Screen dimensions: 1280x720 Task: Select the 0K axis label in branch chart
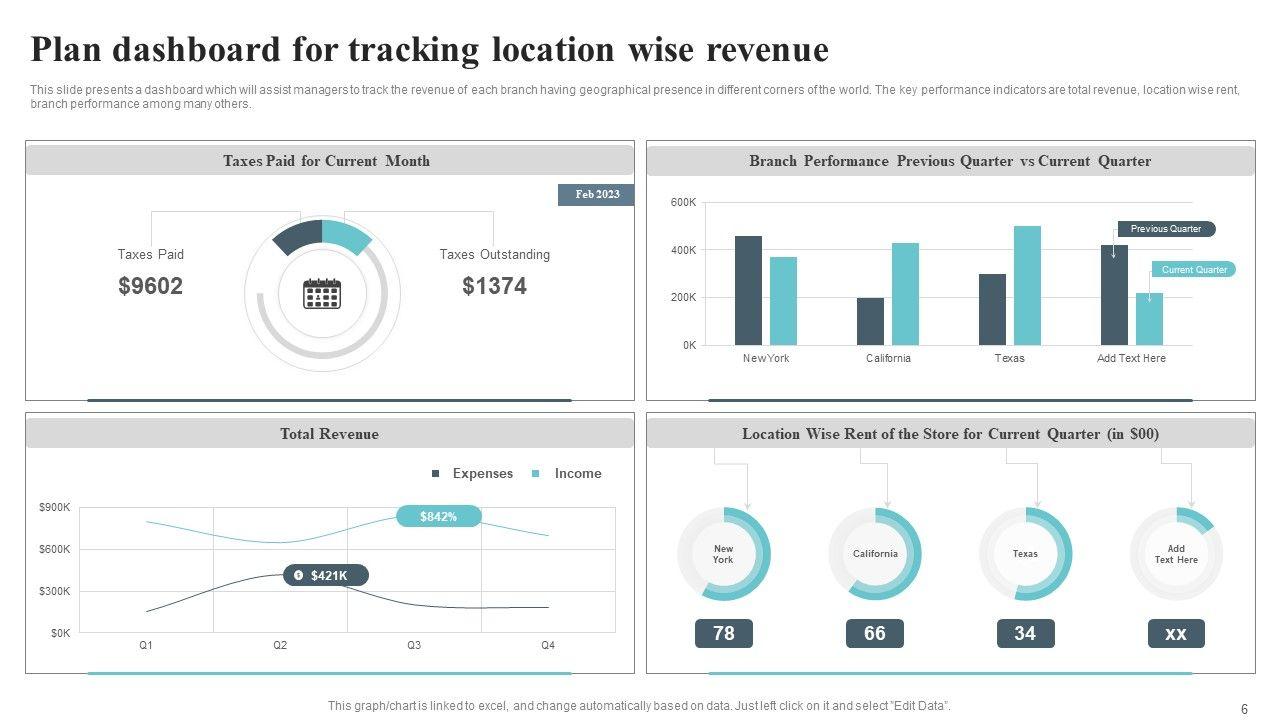coord(689,345)
